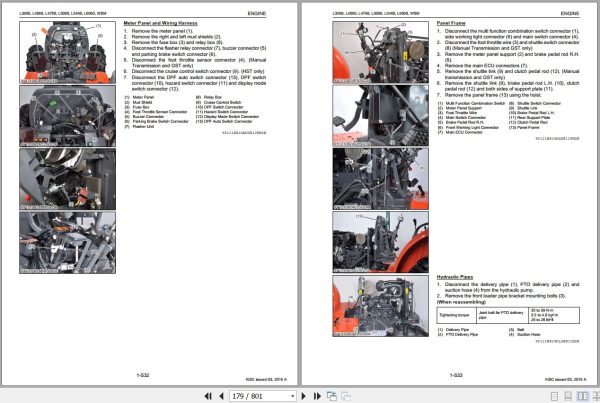Click legend entry '(7) Main ECU Connector'

460,132
